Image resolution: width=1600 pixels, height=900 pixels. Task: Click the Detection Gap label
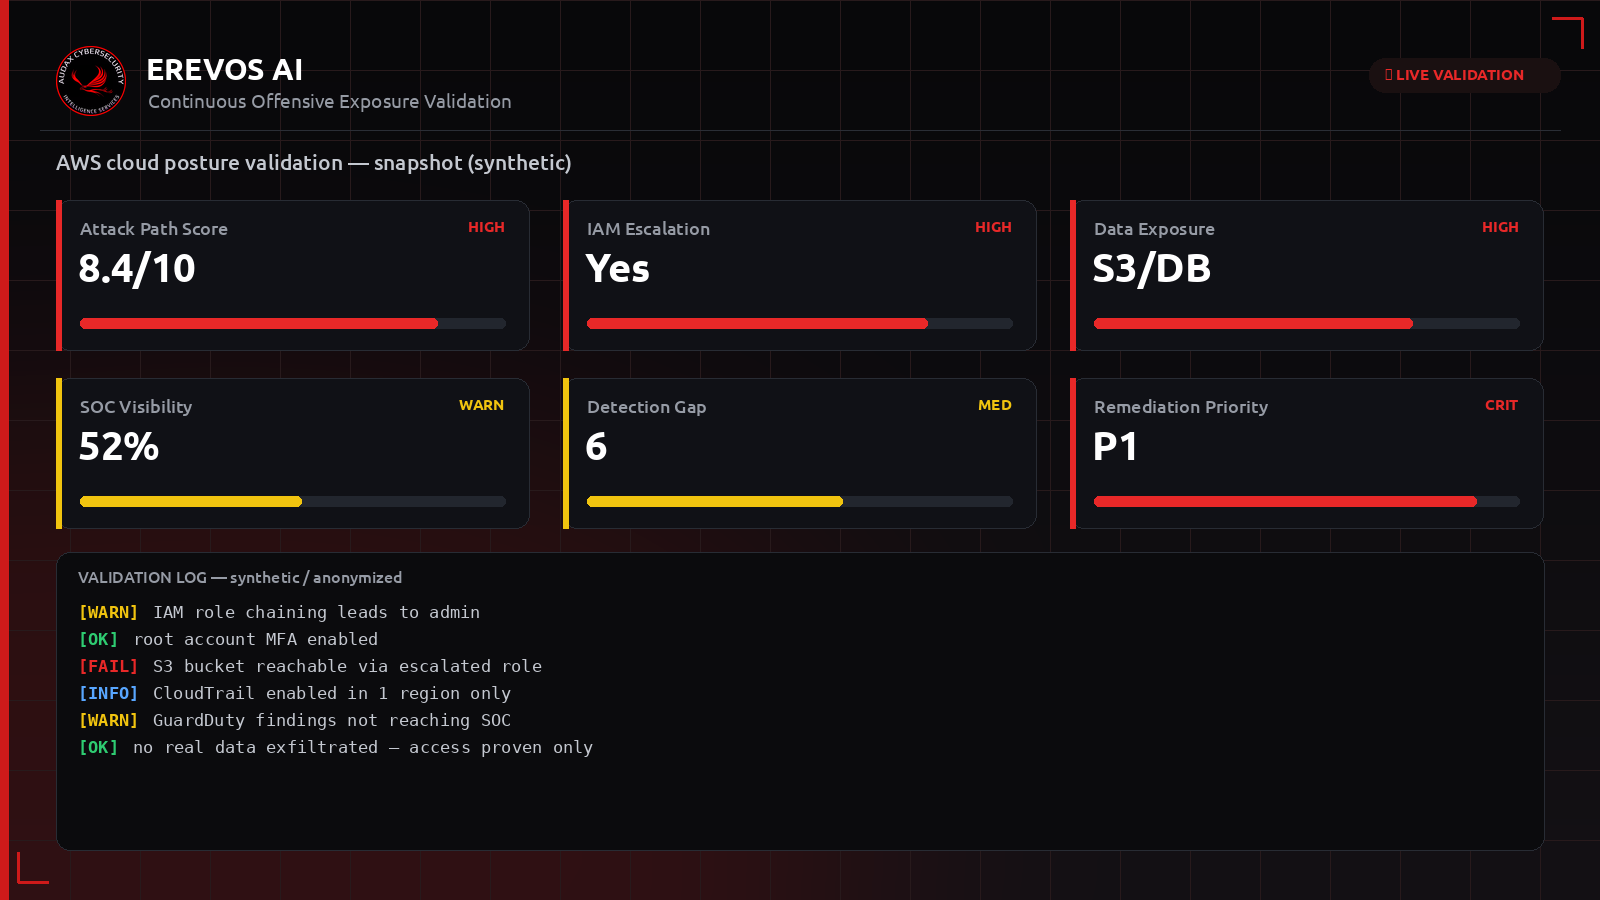pyautogui.click(x=647, y=407)
